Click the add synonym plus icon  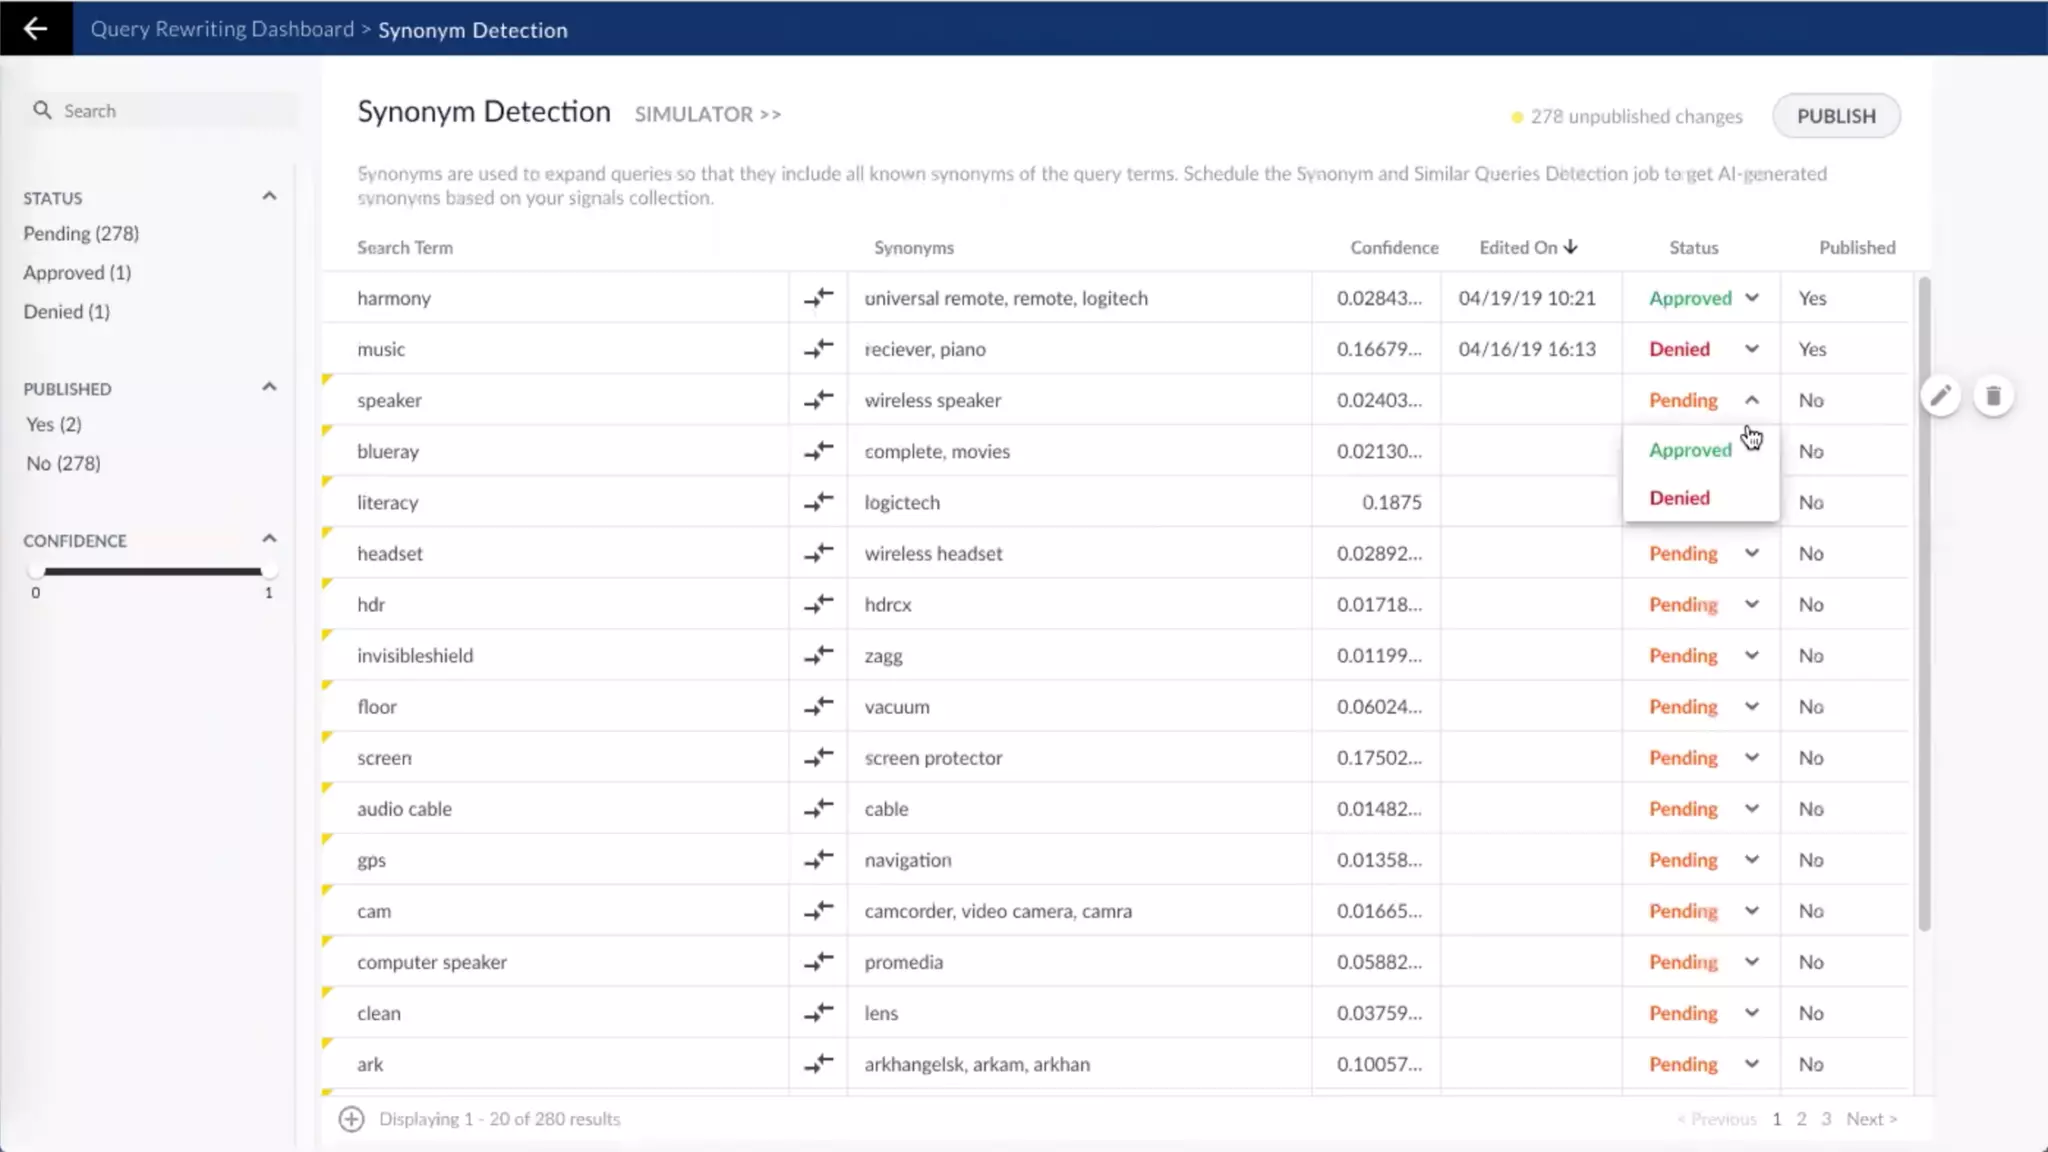click(x=351, y=1119)
